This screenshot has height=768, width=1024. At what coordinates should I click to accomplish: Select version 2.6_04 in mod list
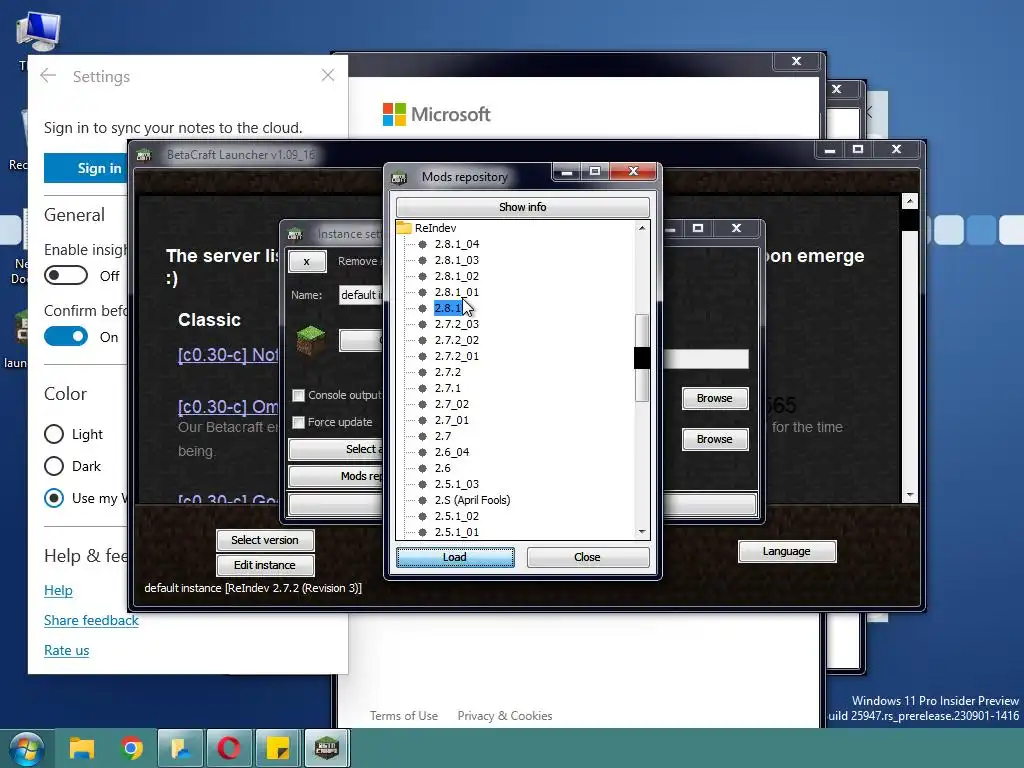point(452,452)
